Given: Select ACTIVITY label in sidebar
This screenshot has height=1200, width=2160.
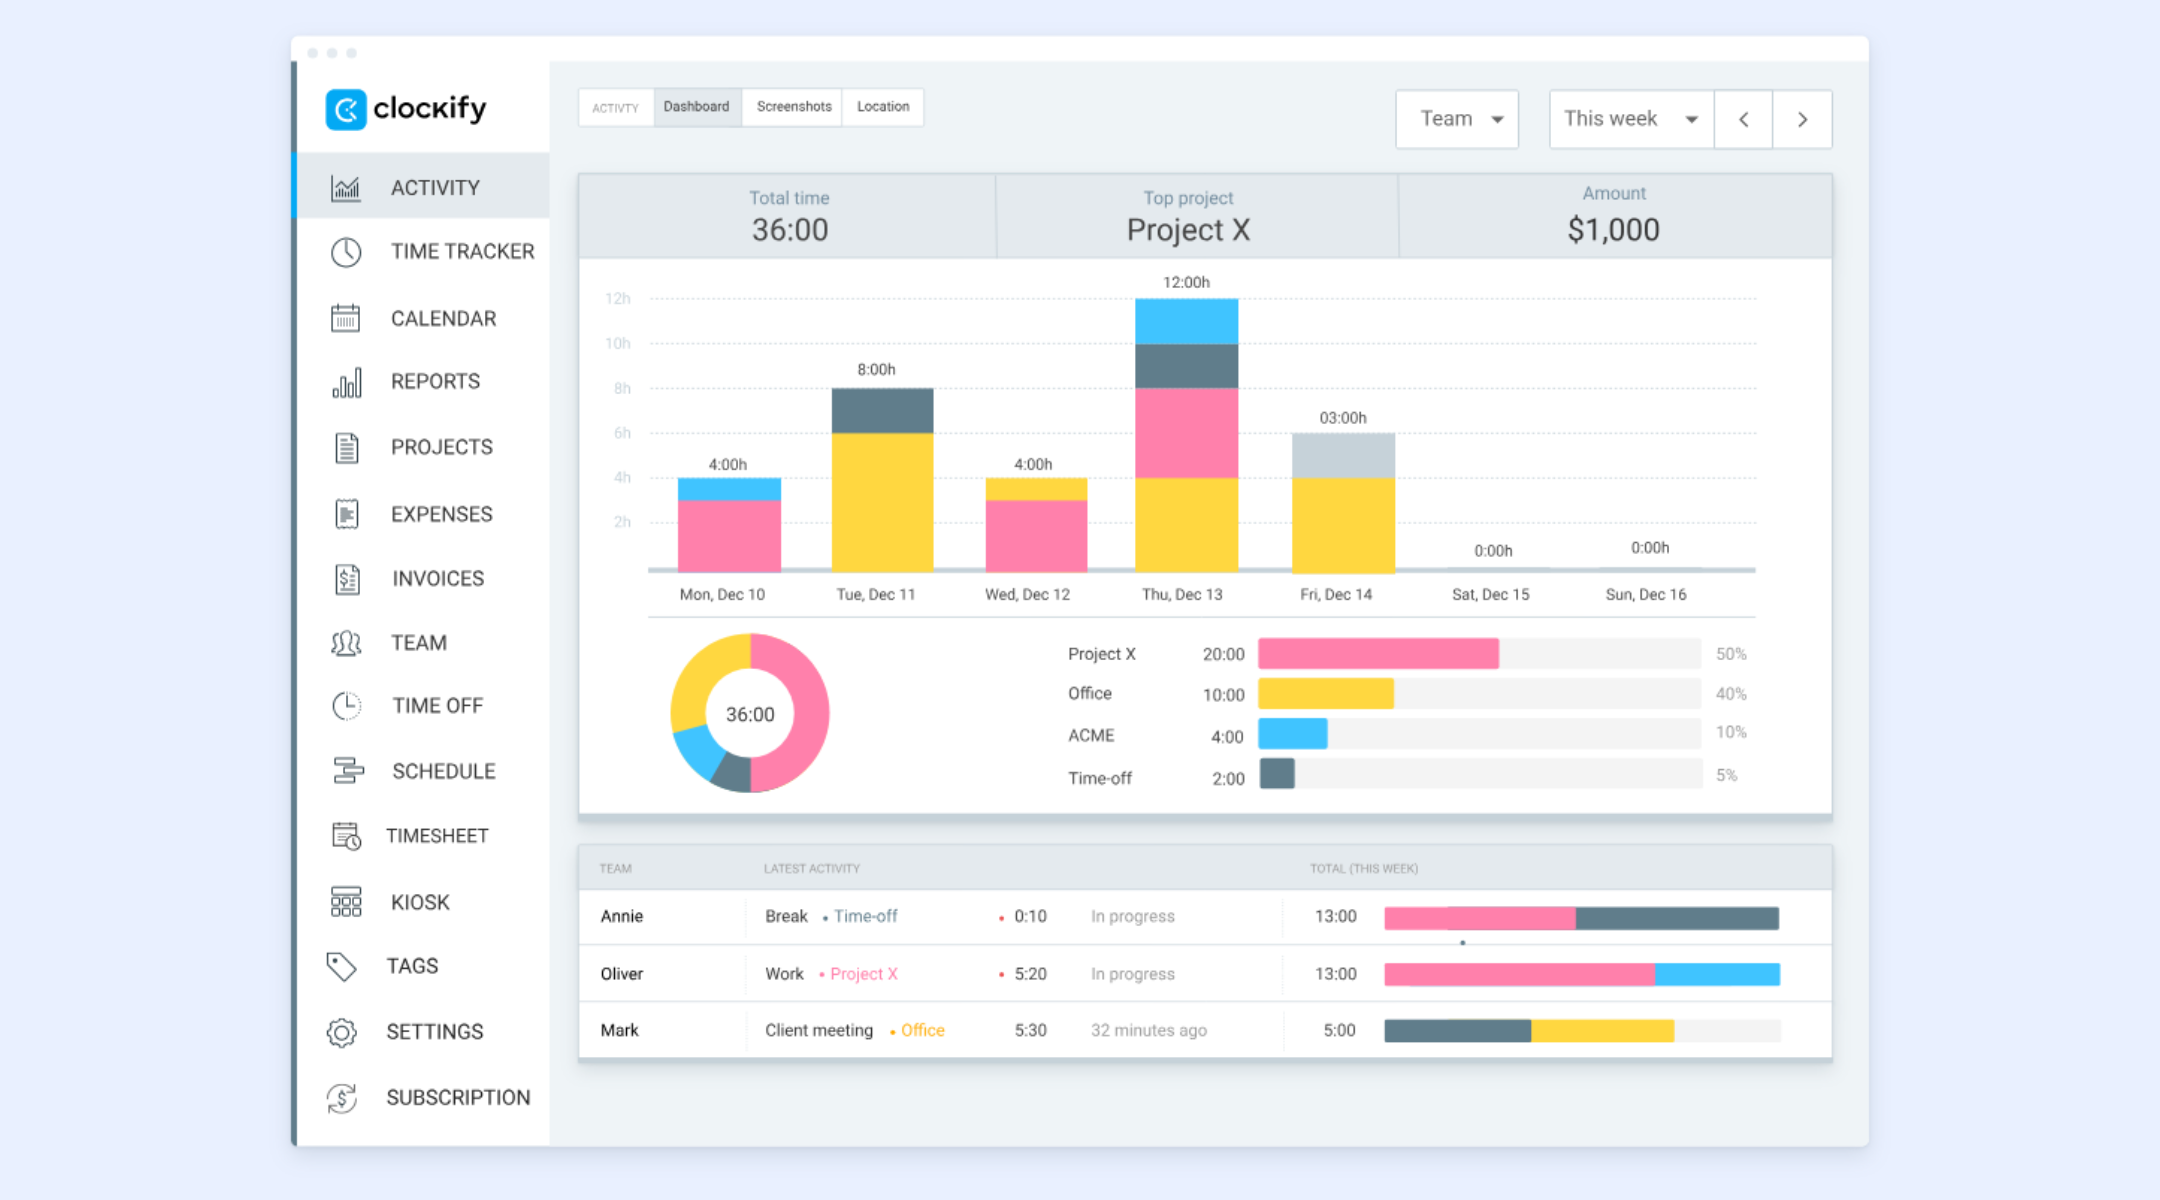Looking at the screenshot, I should click(x=435, y=188).
